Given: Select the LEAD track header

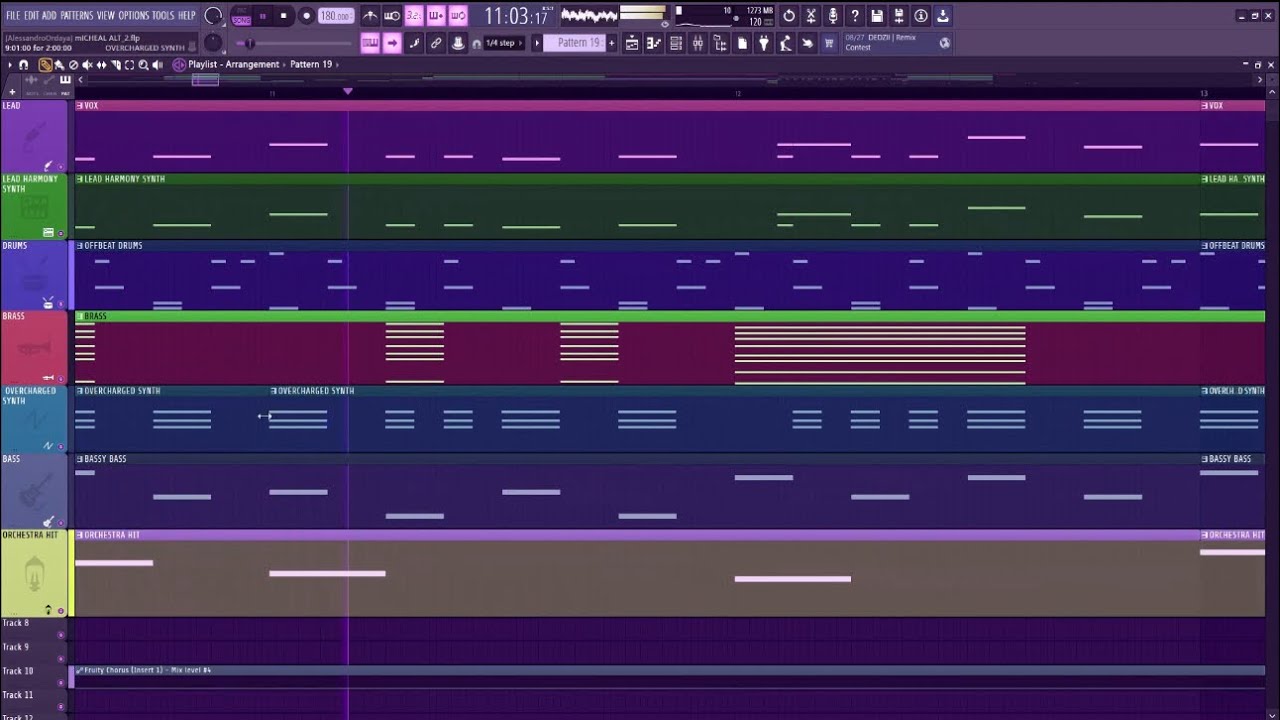Looking at the screenshot, I should click(x=34, y=137).
